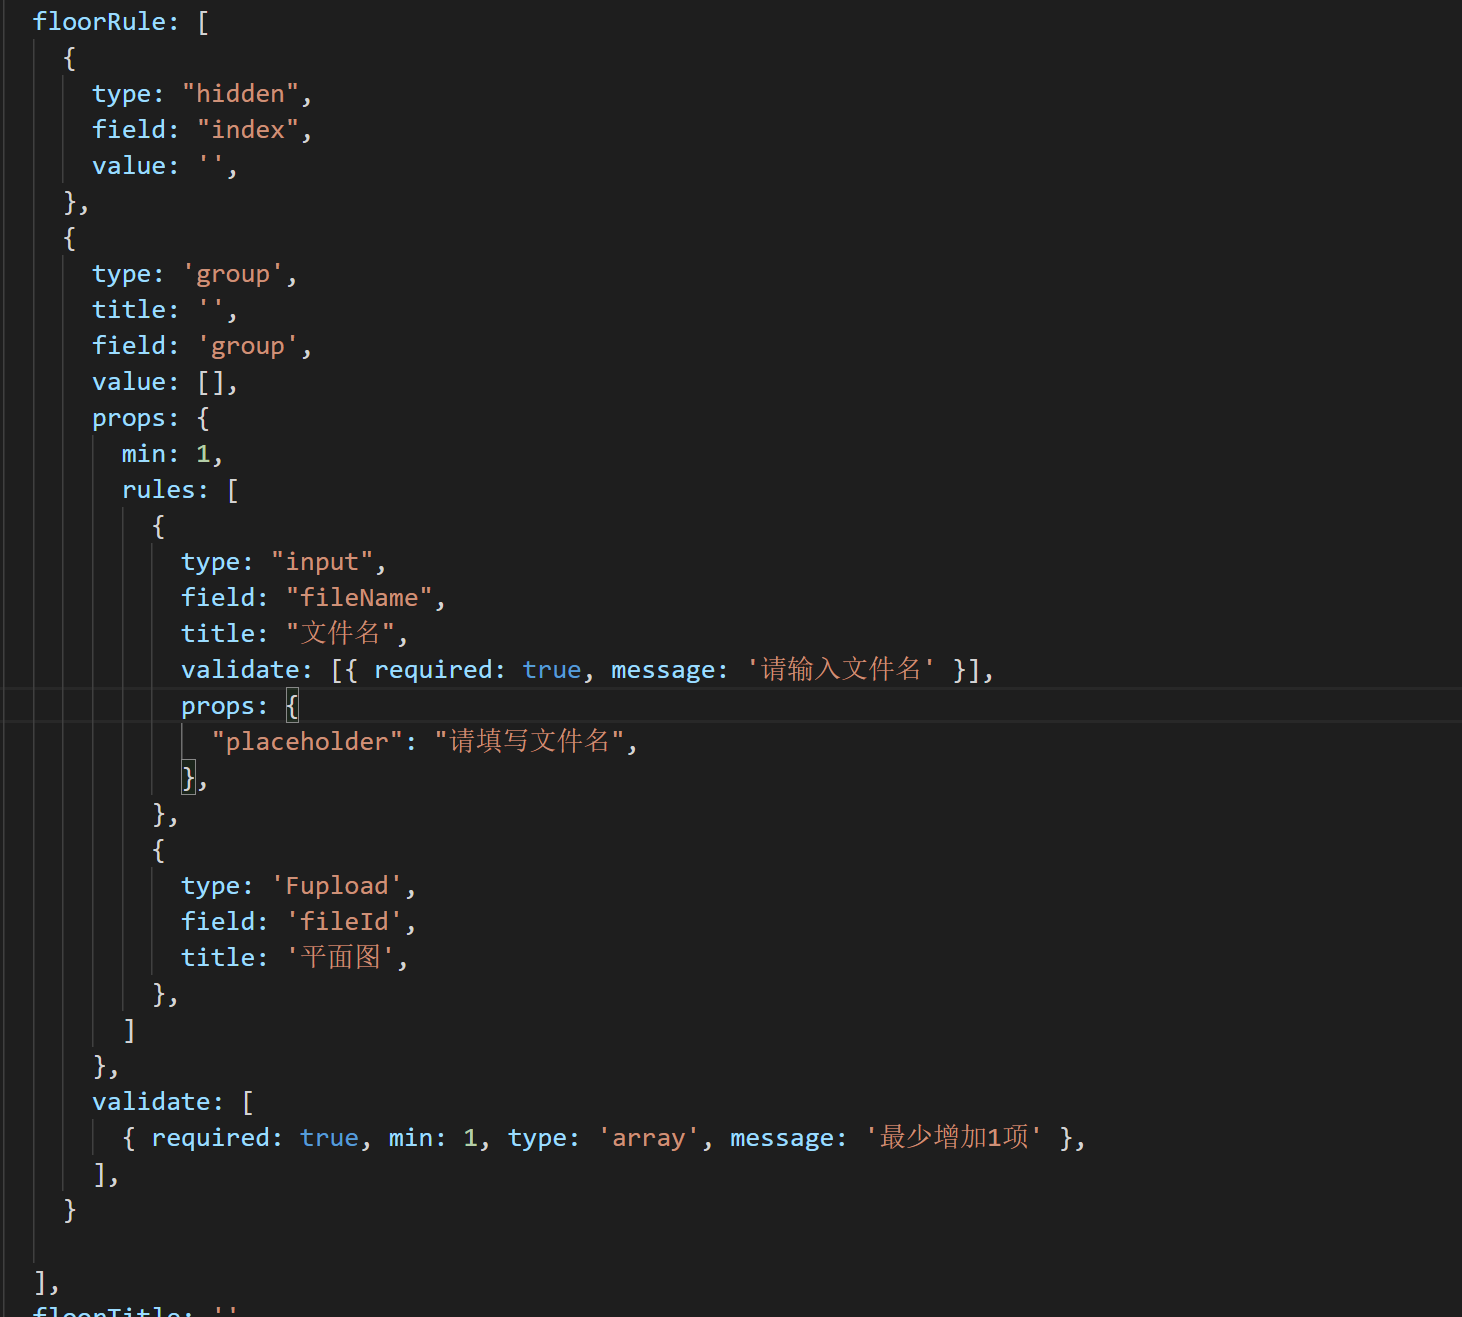Click the first true keyword in validate
Screen dimensions: 1462x1317
coord(551,668)
